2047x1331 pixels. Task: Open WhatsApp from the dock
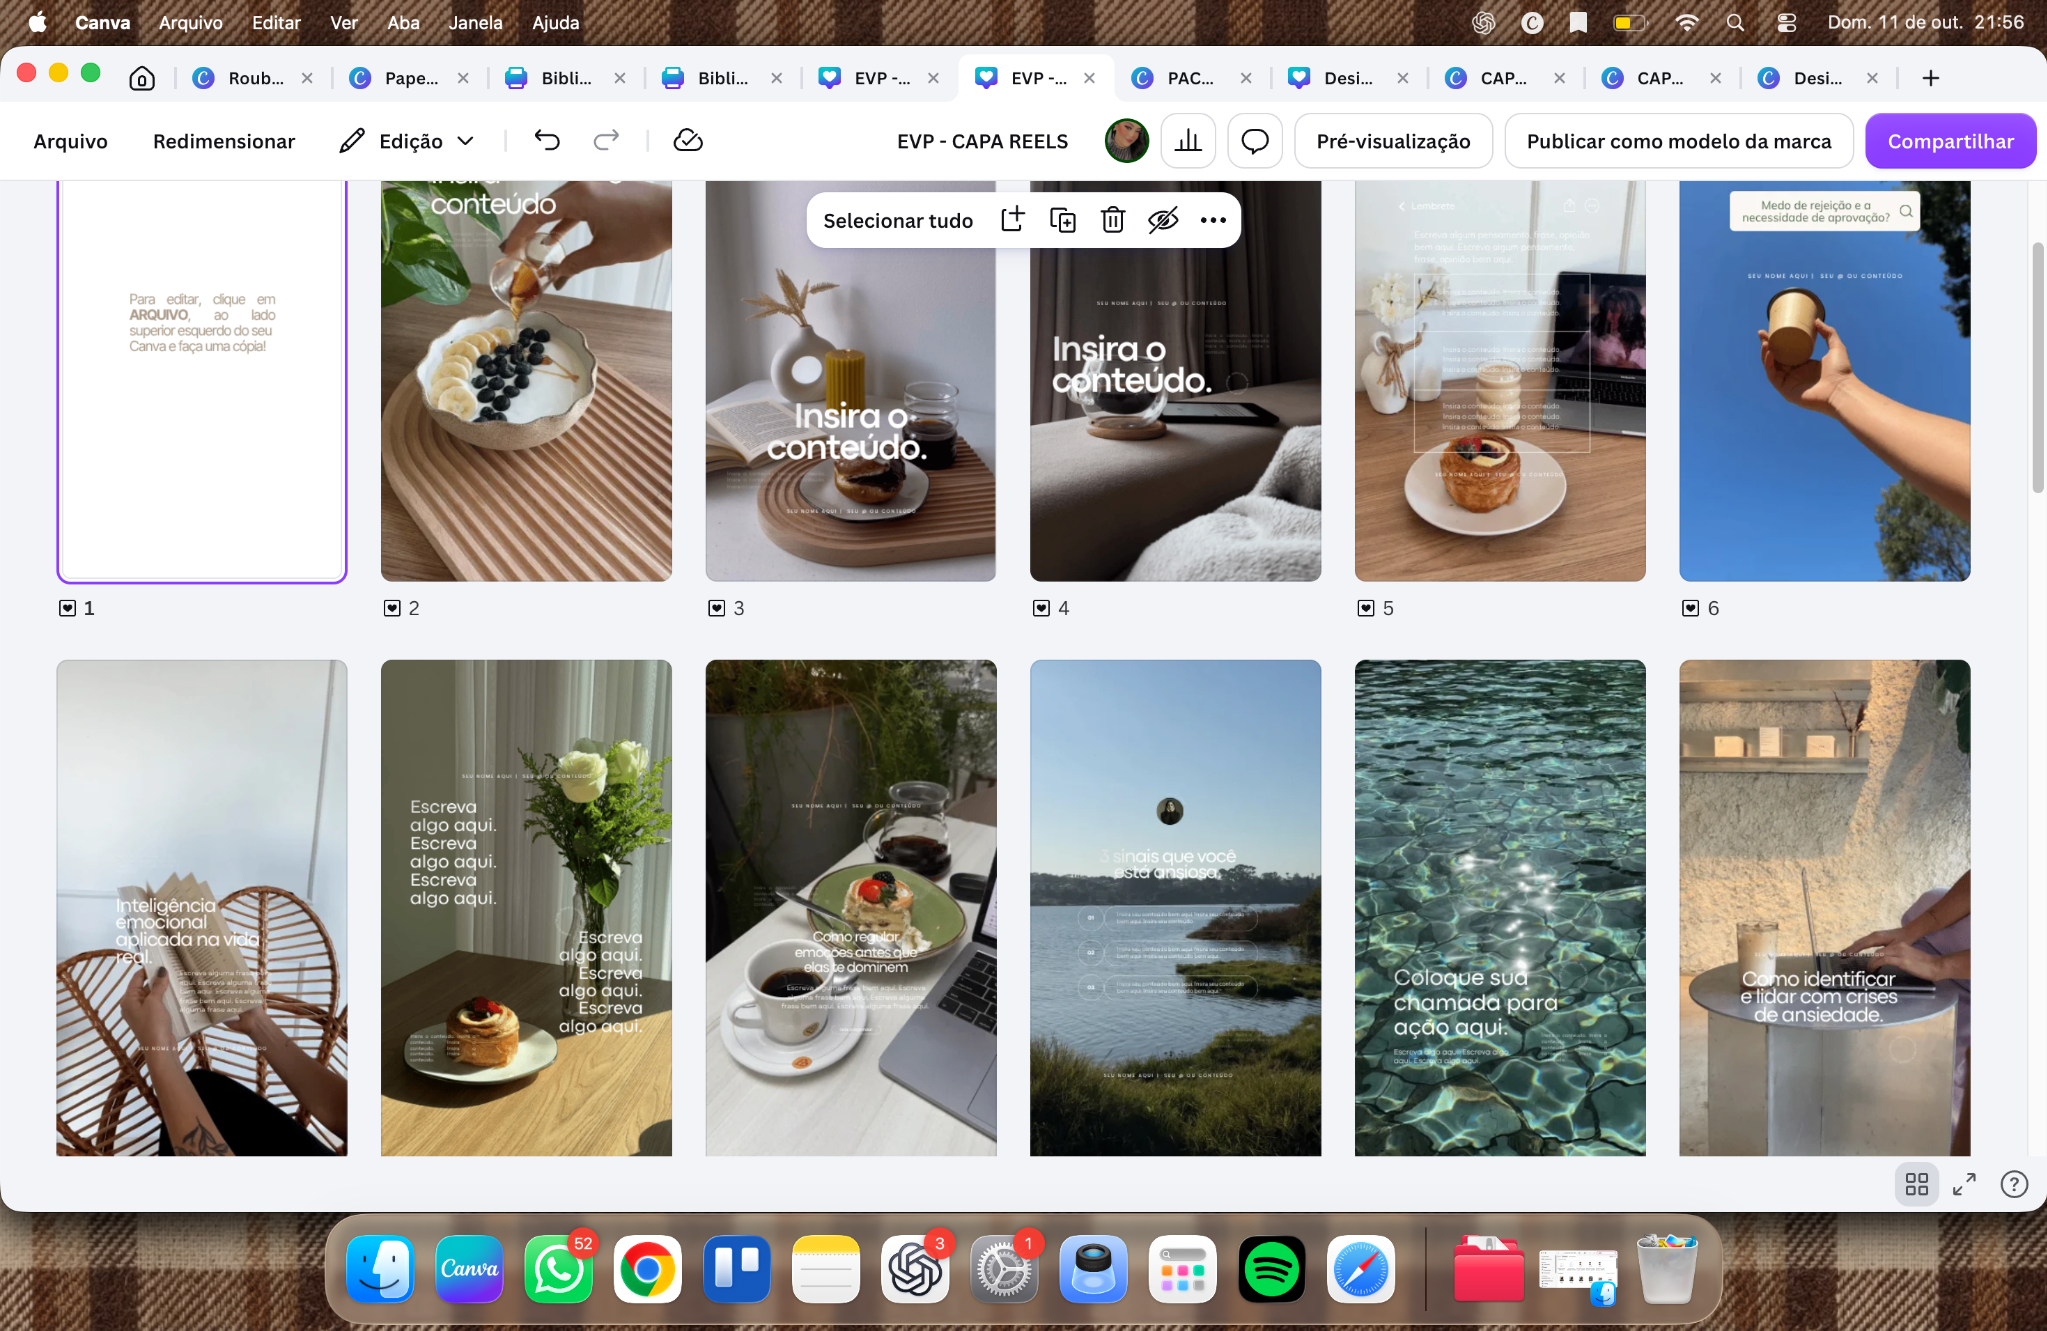(x=558, y=1269)
